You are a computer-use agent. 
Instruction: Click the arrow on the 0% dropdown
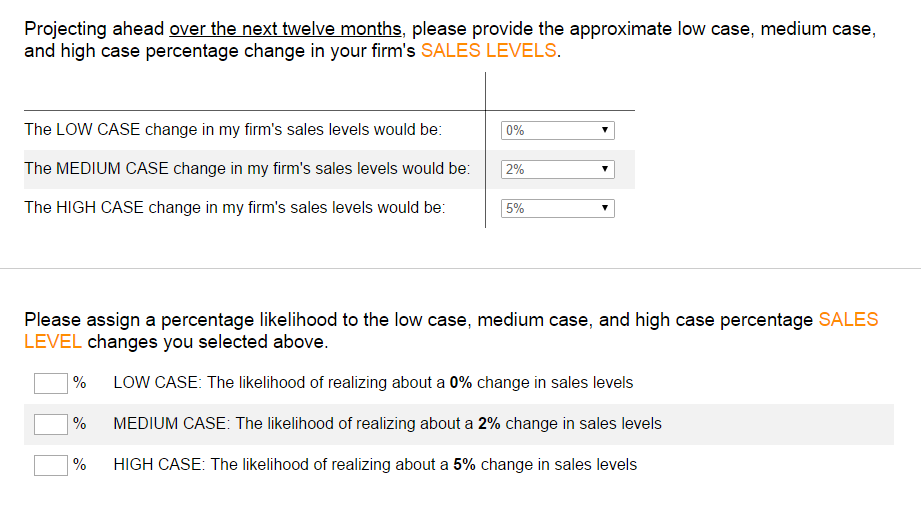[604, 130]
